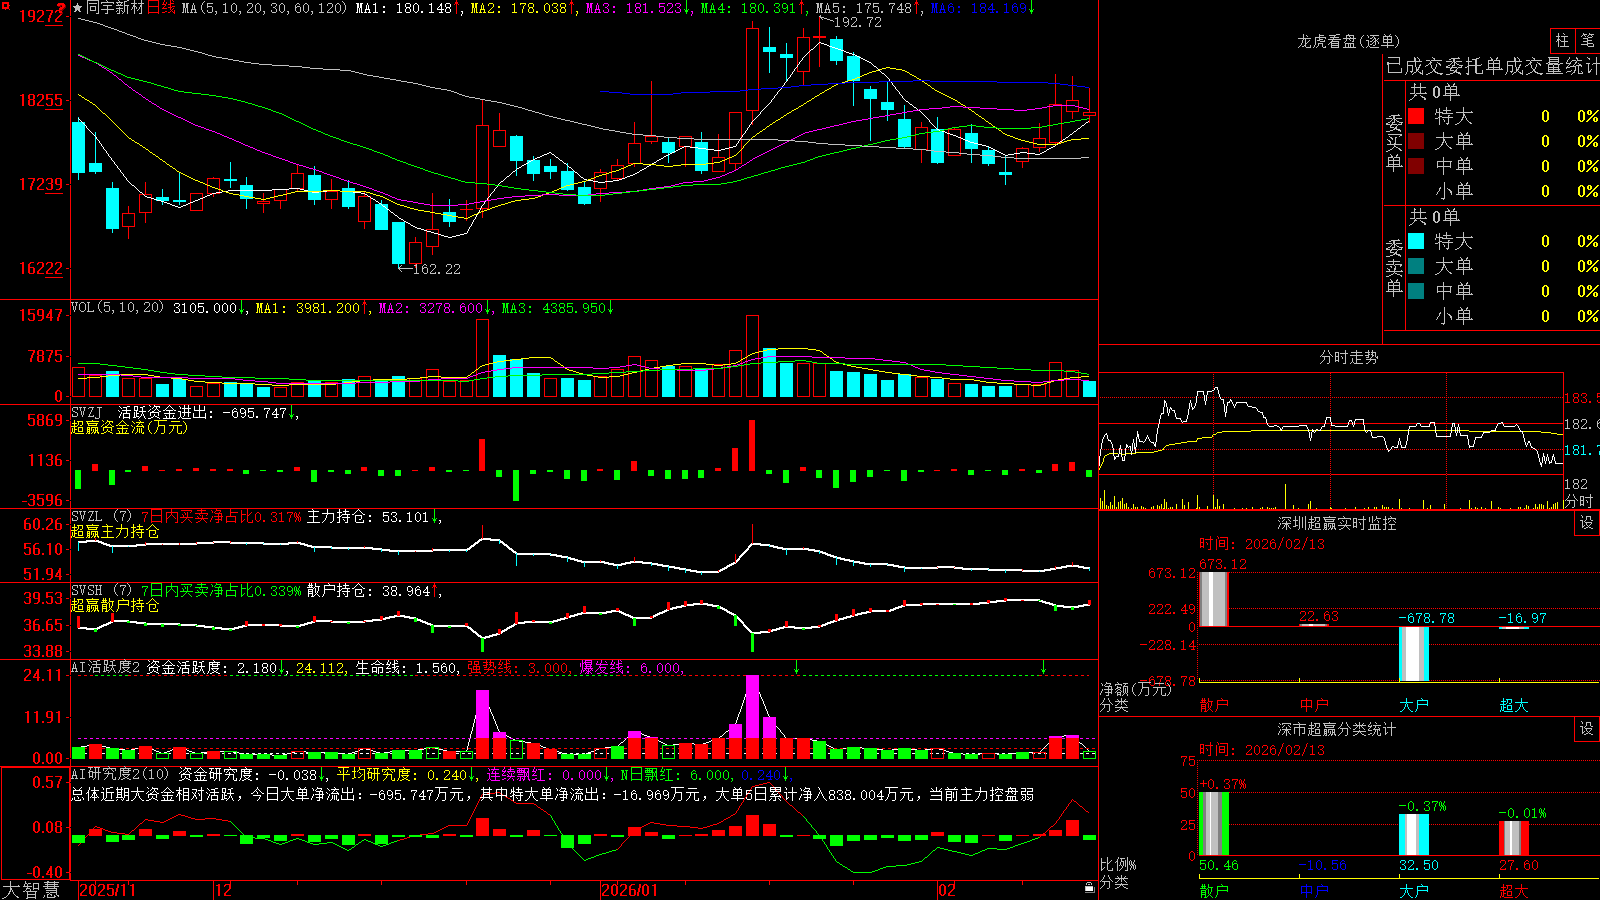
Task: Click the dark red 中单 buy-order swatch
Action: [x=1416, y=166]
